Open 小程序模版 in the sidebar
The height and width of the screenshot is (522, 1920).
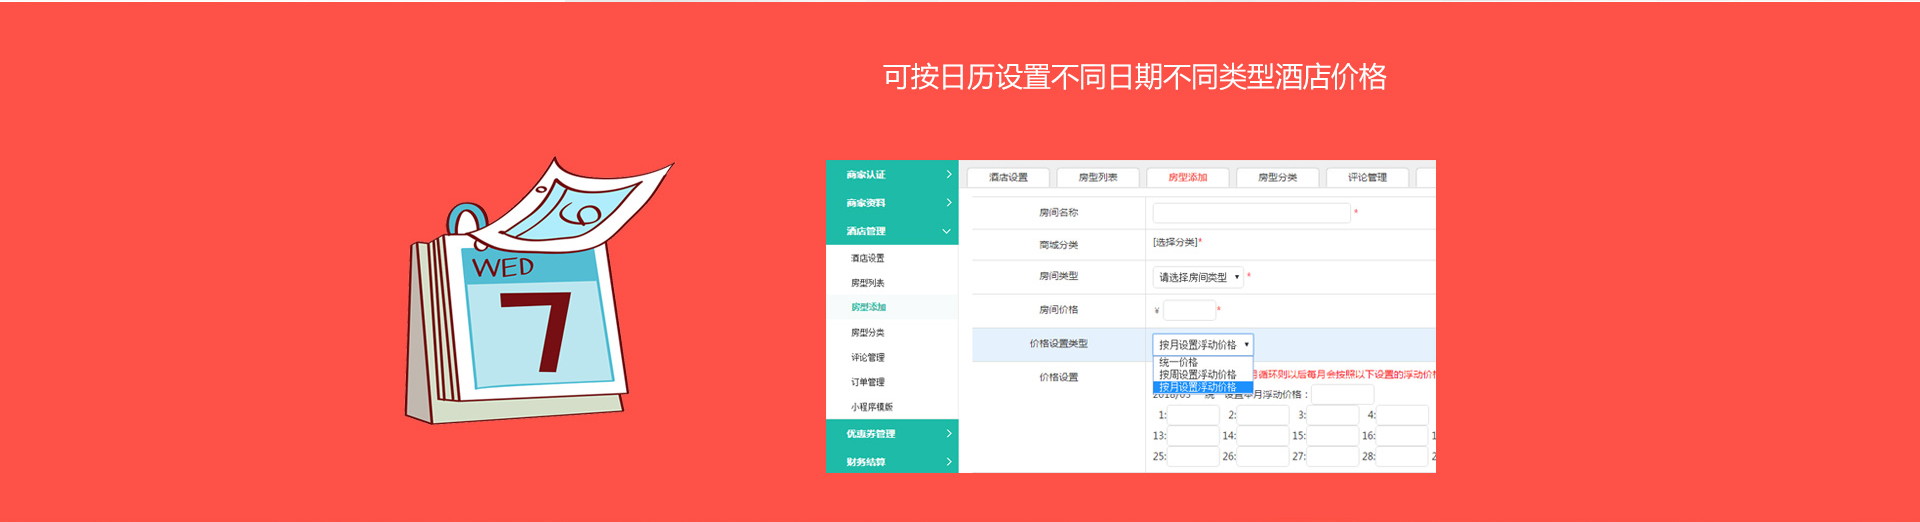click(872, 407)
